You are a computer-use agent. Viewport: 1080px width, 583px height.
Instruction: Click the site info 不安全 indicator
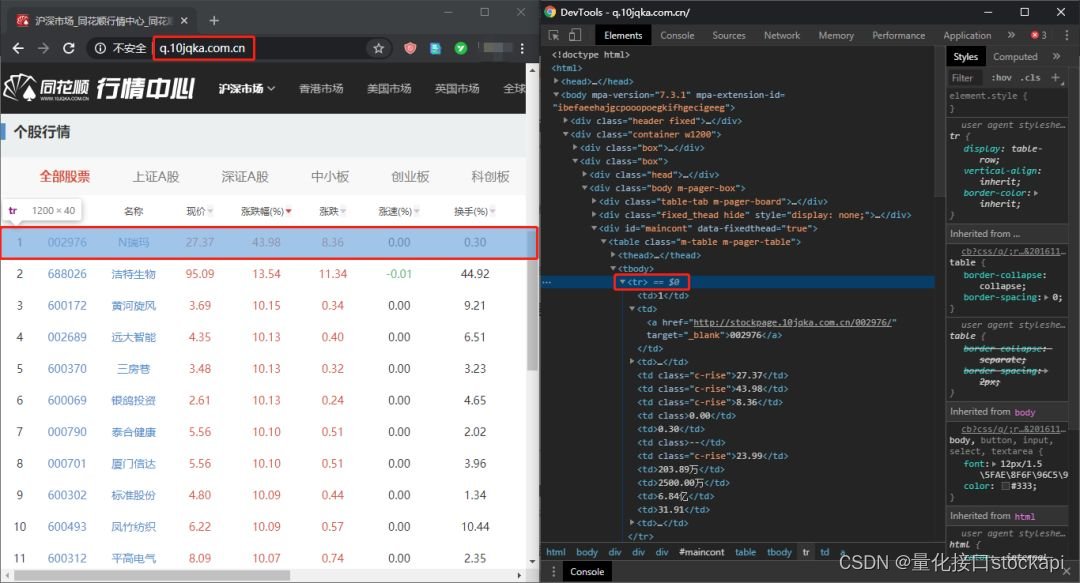pyautogui.click(x=121, y=48)
